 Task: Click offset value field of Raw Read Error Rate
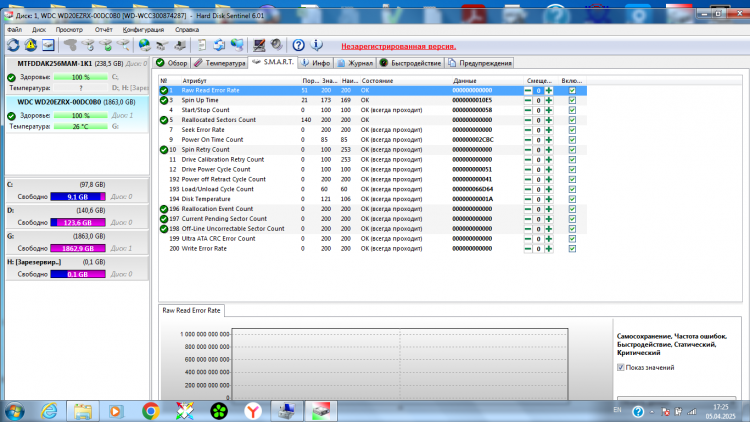coord(538,90)
